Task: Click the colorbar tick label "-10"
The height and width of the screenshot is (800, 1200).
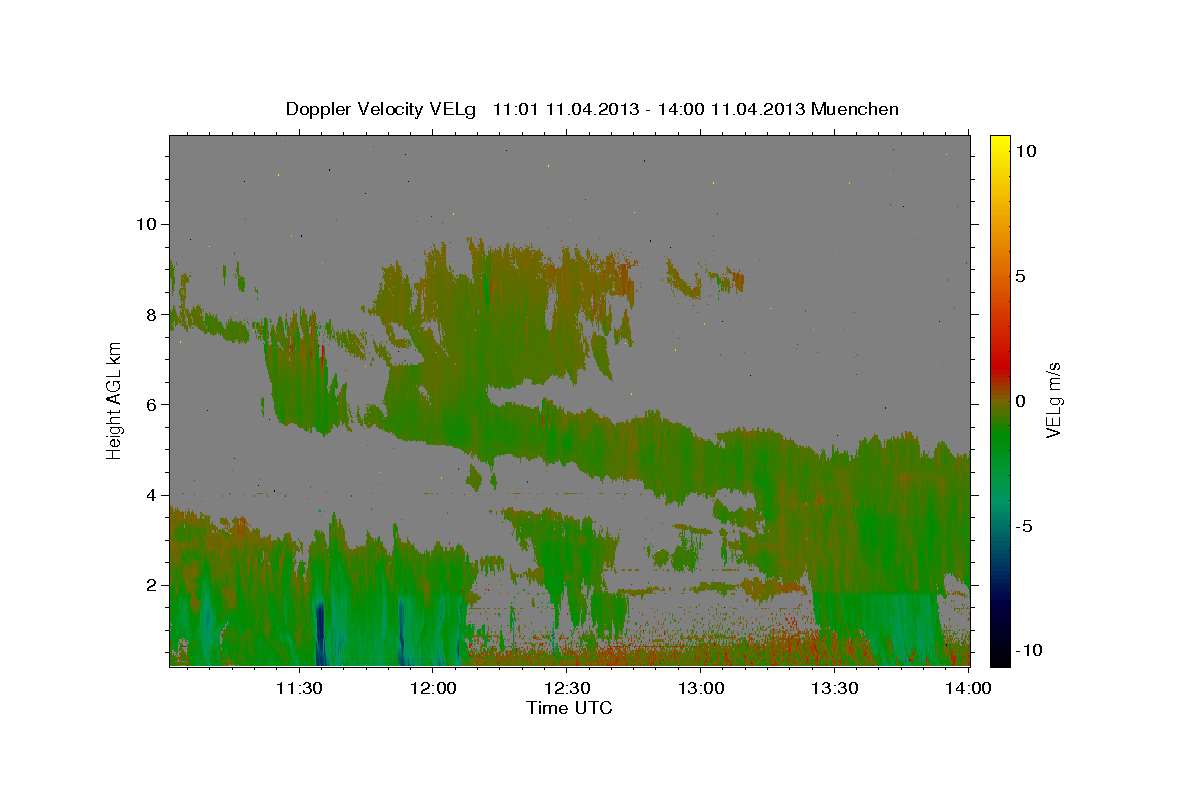Action: [1029, 650]
